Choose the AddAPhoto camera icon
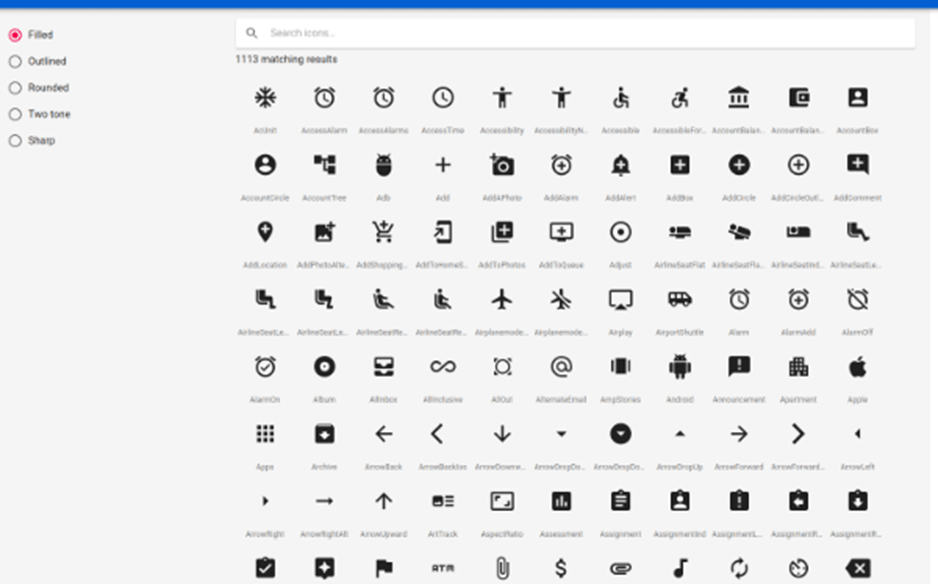The image size is (938, 584). (x=502, y=165)
